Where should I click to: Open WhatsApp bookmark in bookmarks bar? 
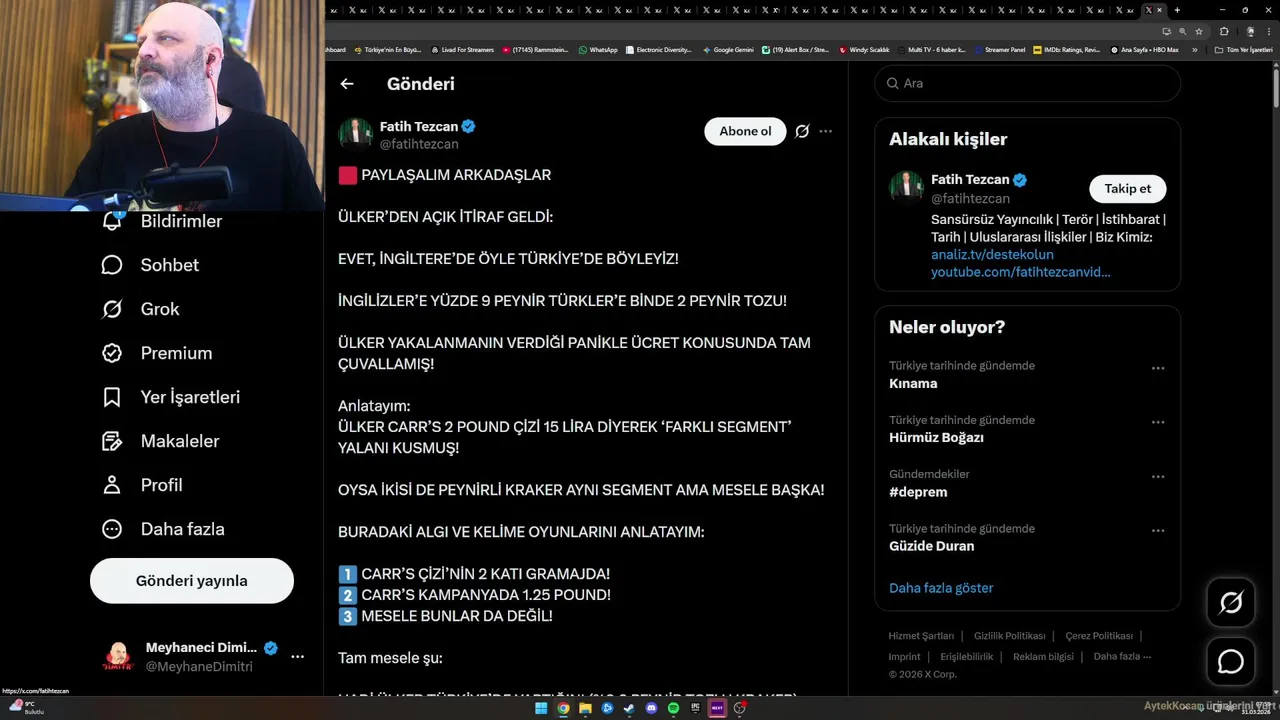click(598, 49)
